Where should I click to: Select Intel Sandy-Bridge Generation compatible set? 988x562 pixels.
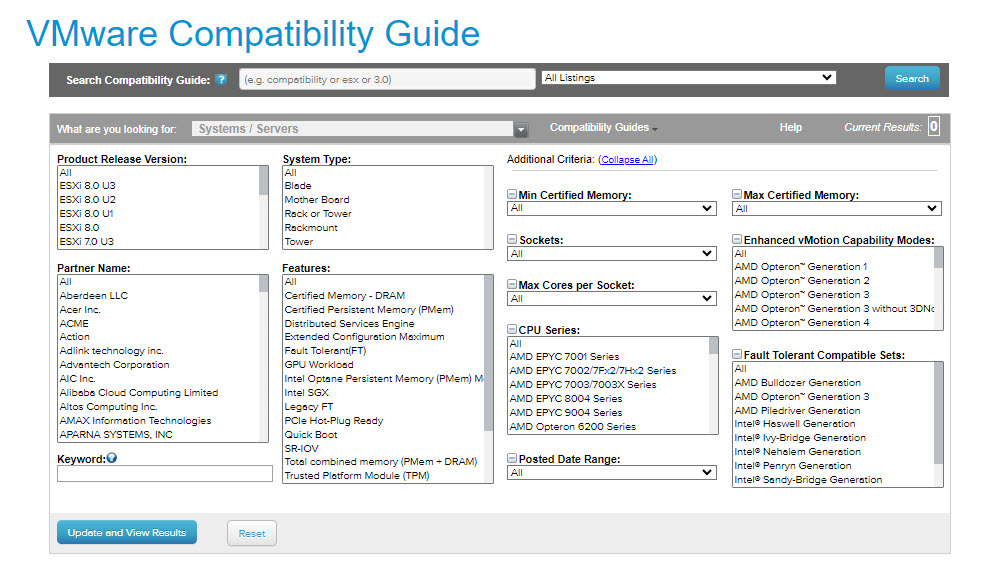click(x=808, y=480)
